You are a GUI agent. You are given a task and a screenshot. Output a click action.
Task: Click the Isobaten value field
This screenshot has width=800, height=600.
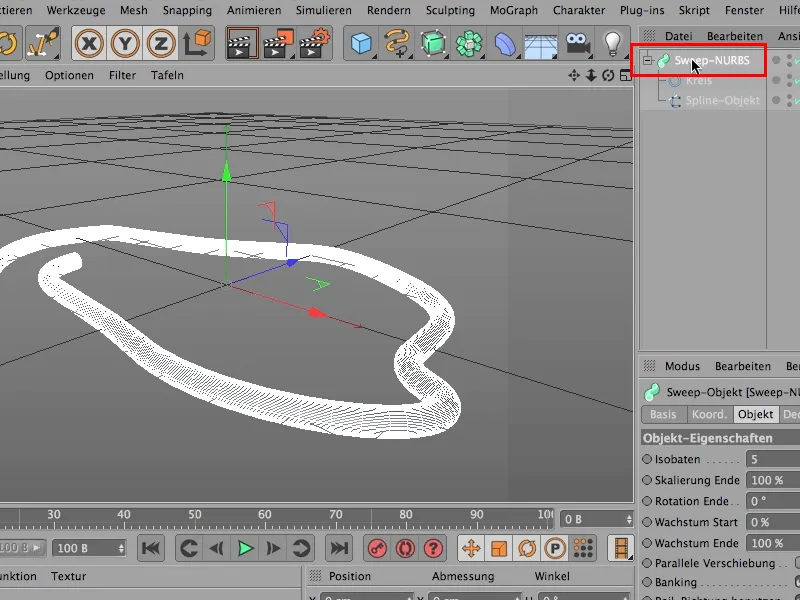pyautogui.click(x=773, y=459)
